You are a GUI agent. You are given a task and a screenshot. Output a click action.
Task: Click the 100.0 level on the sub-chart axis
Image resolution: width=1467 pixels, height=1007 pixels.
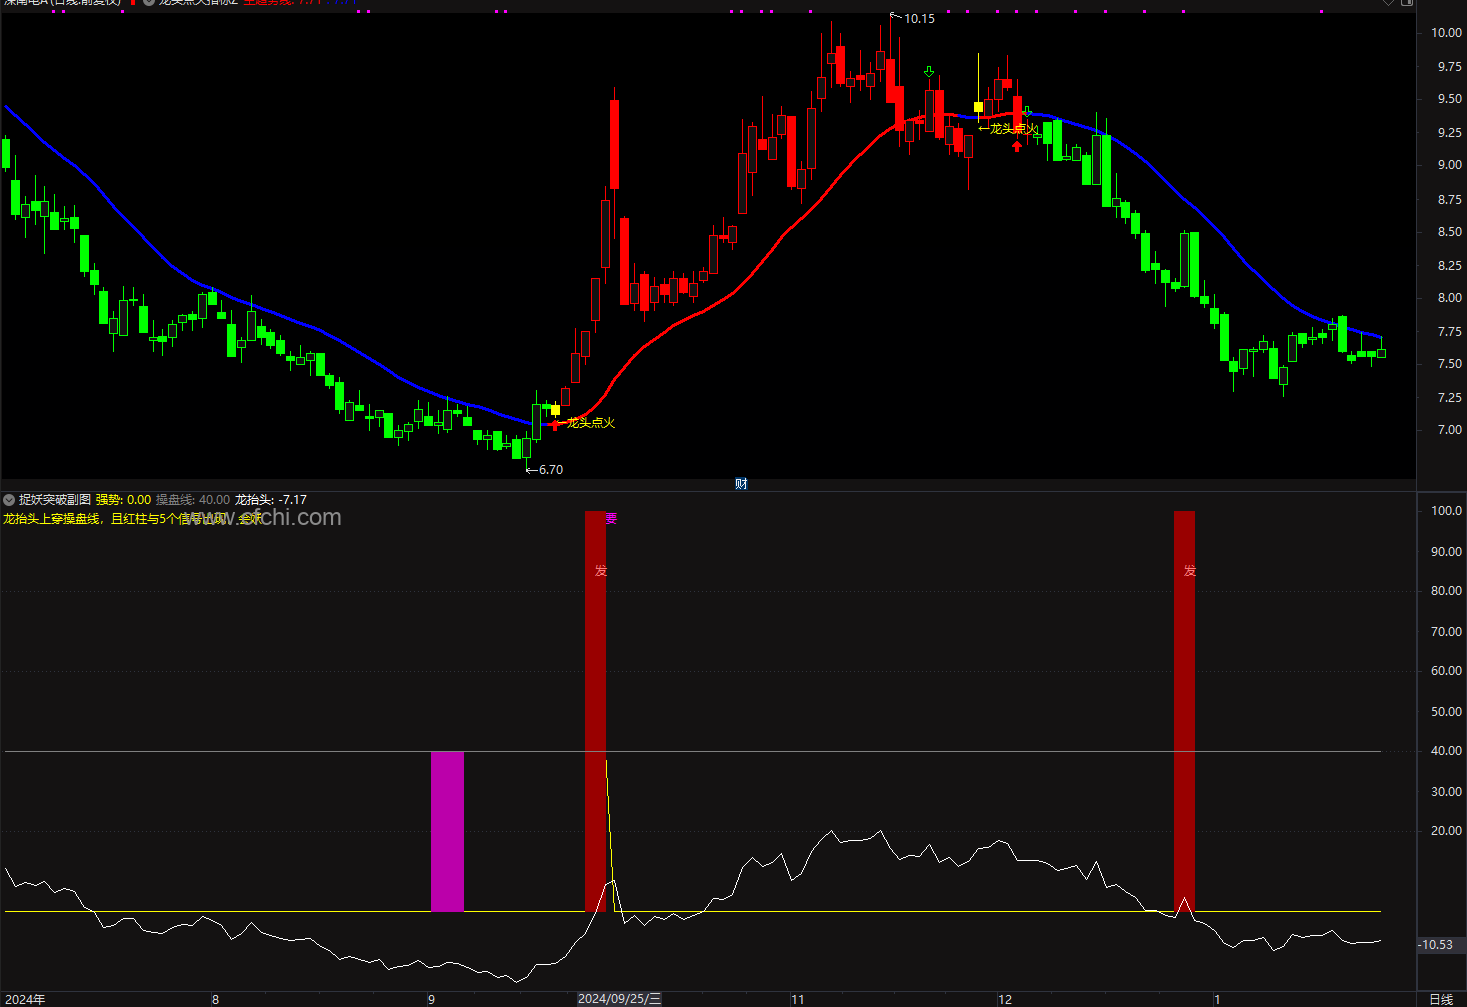click(1446, 511)
